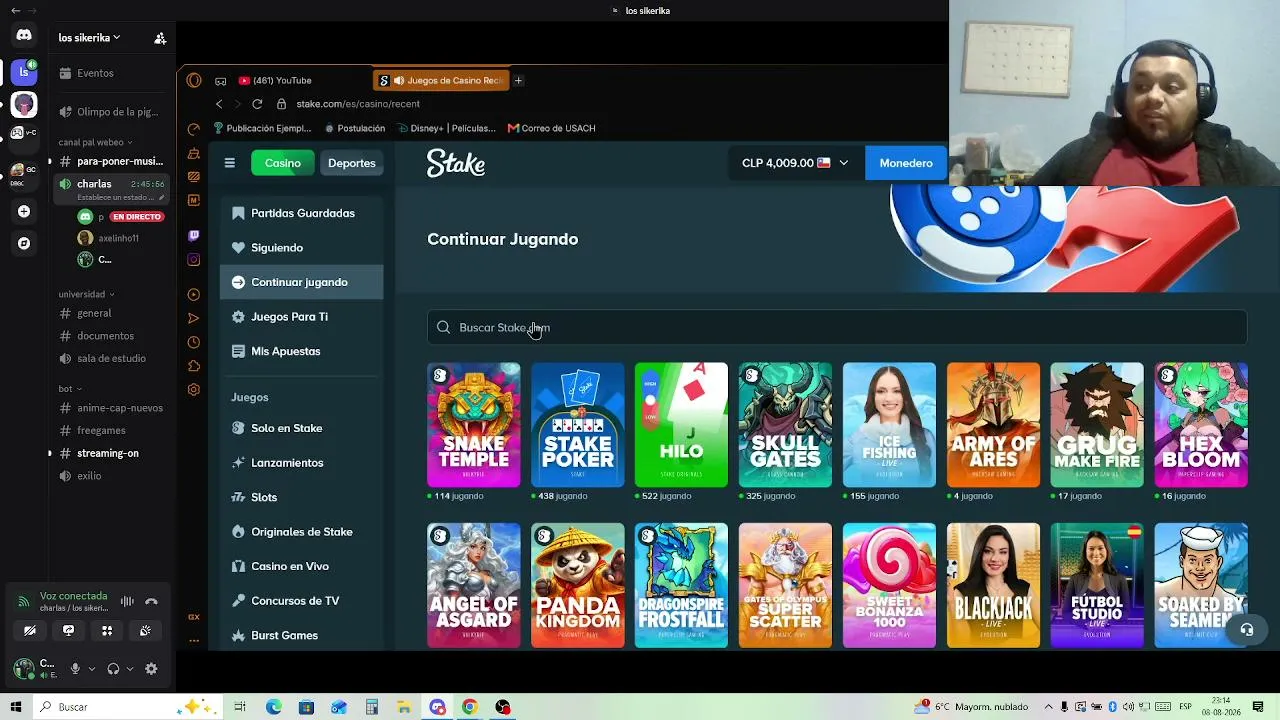The width and height of the screenshot is (1280, 720).
Task: Open the Blackjack Live game thumbnail
Action: tap(993, 585)
